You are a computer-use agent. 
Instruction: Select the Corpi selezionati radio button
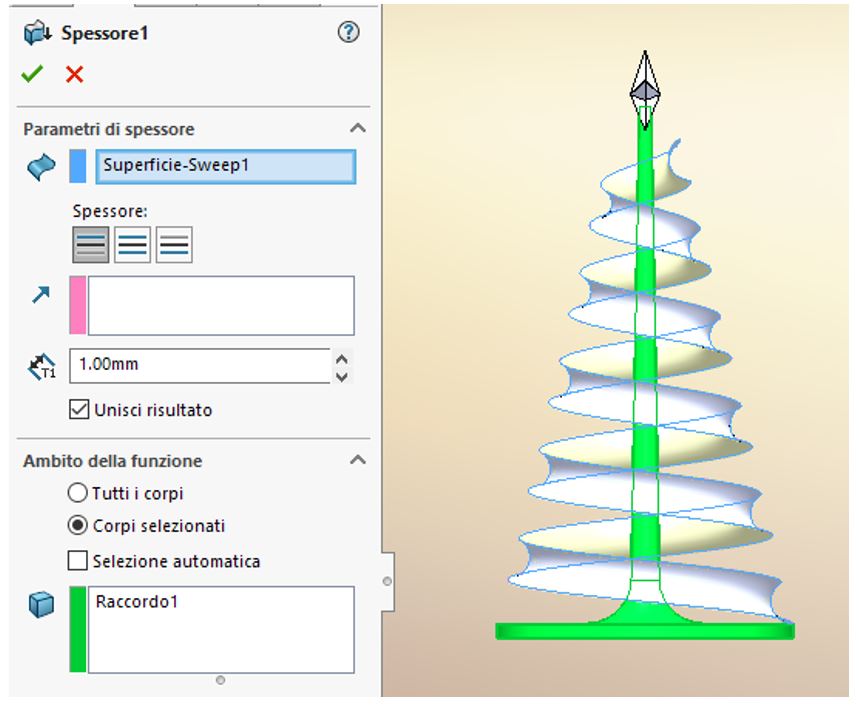pos(77,525)
